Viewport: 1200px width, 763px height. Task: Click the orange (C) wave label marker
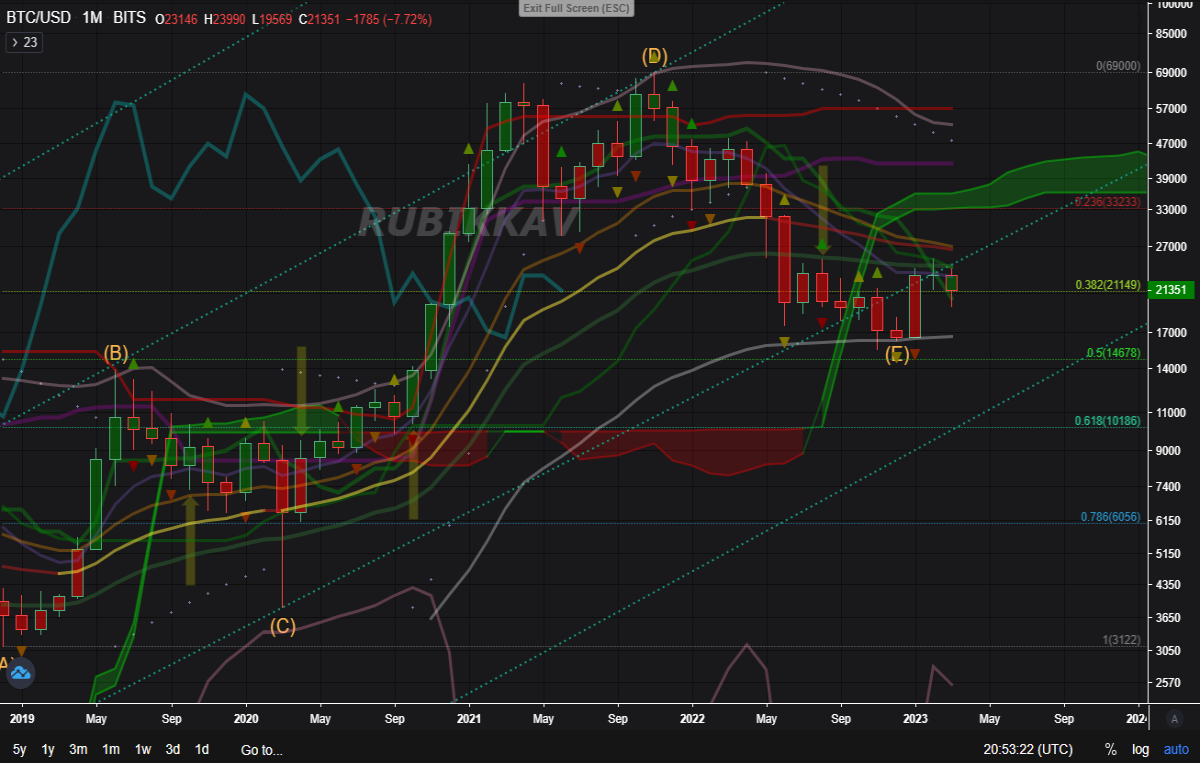coord(283,626)
